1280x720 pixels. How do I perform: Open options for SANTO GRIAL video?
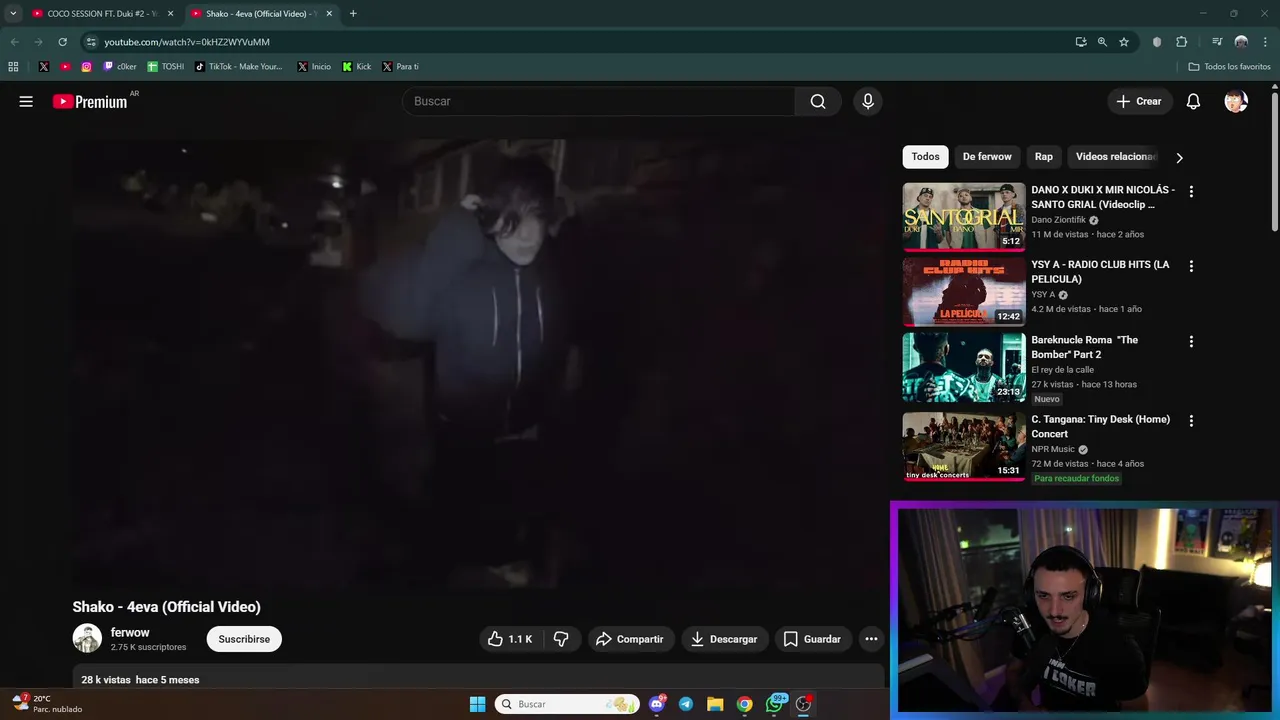click(x=1190, y=191)
